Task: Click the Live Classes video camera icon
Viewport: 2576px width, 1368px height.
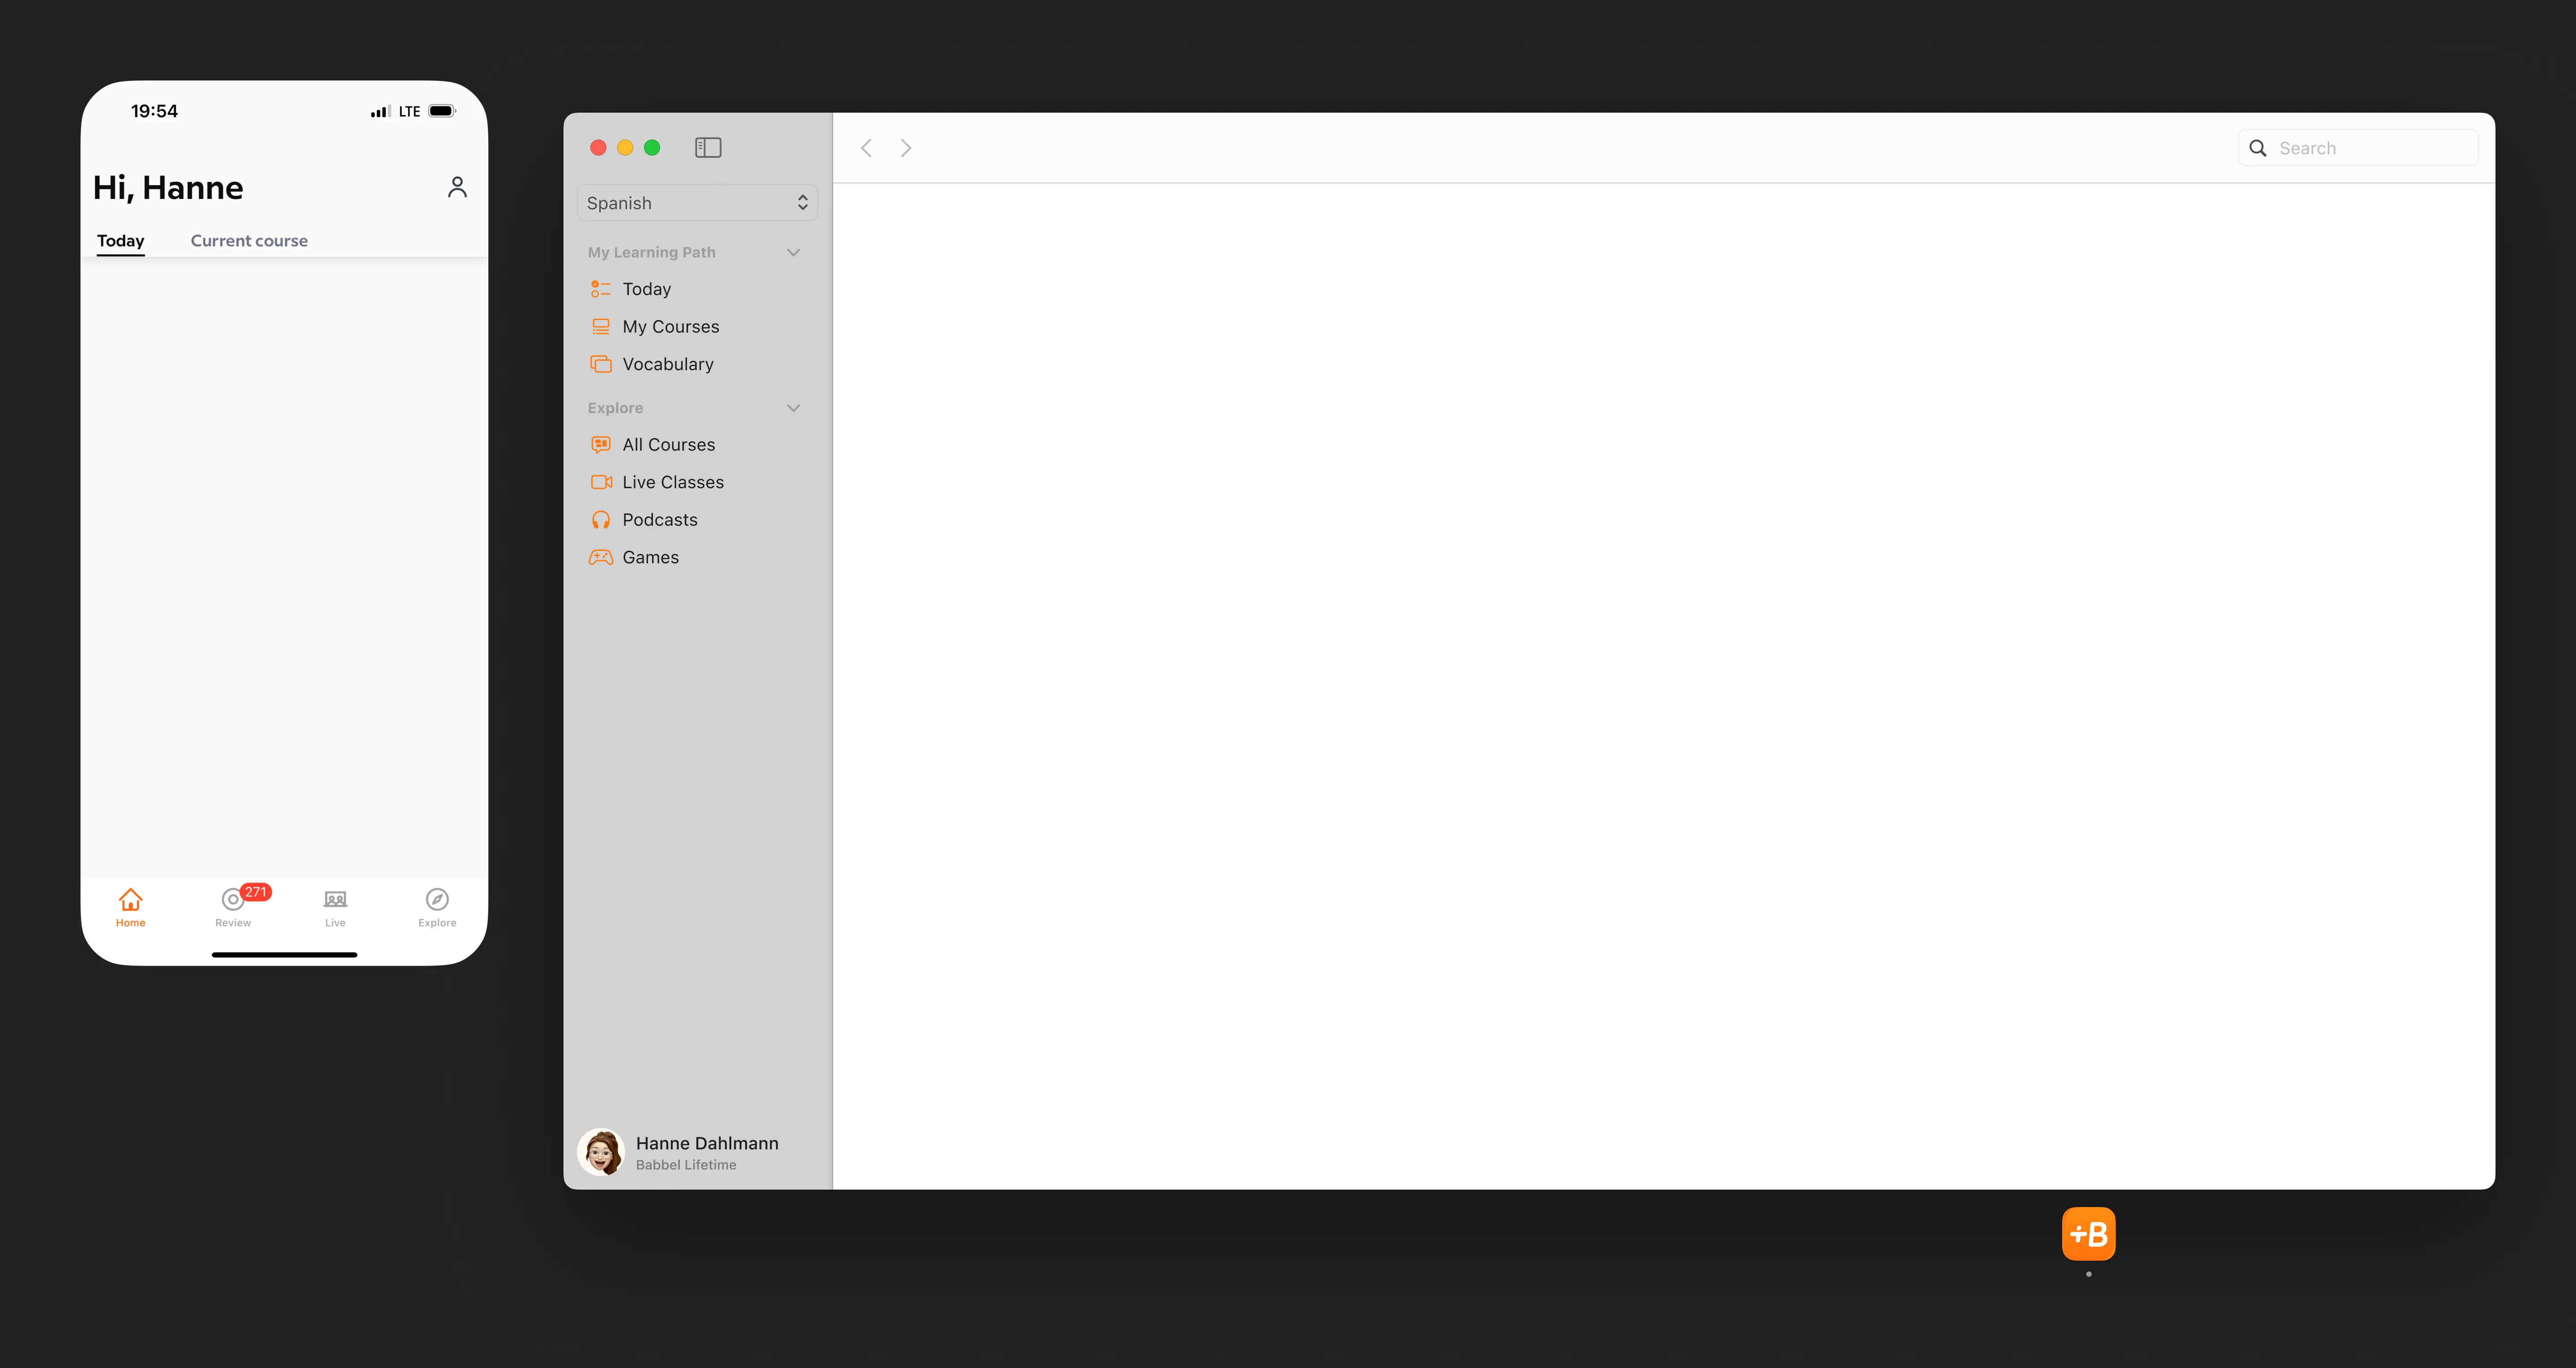Action: tap(601, 482)
